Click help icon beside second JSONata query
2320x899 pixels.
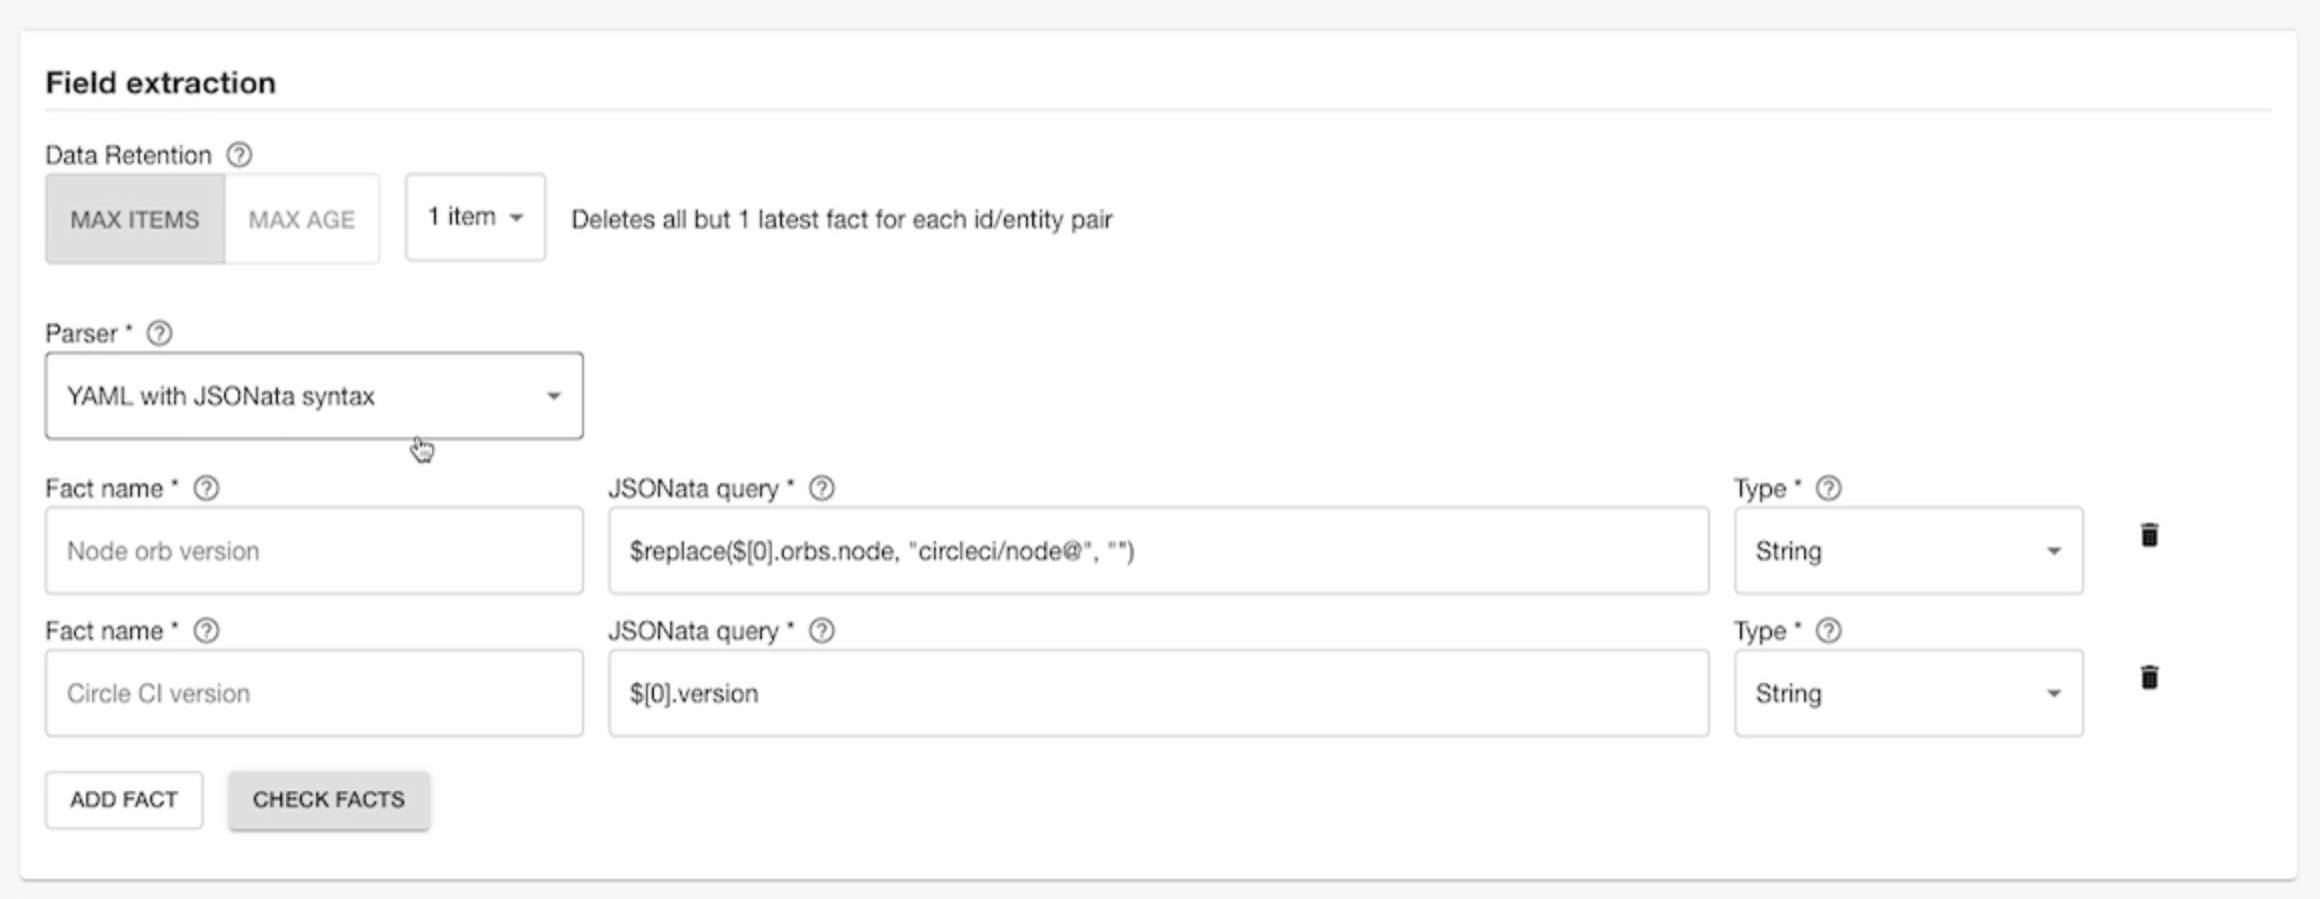tap(821, 631)
